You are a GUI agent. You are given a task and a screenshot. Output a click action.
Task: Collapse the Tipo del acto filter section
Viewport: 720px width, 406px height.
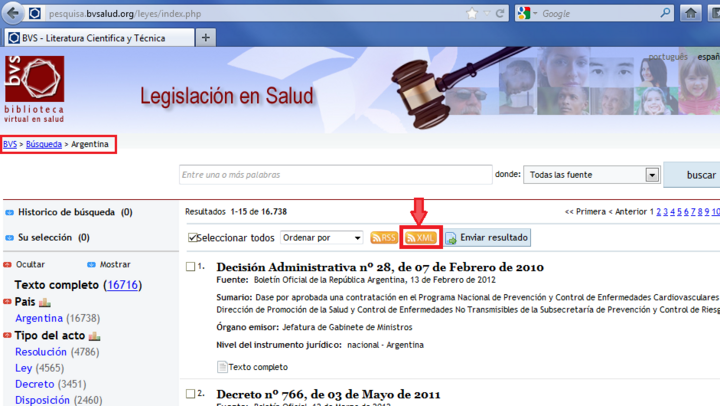pyautogui.click(x=7, y=335)
